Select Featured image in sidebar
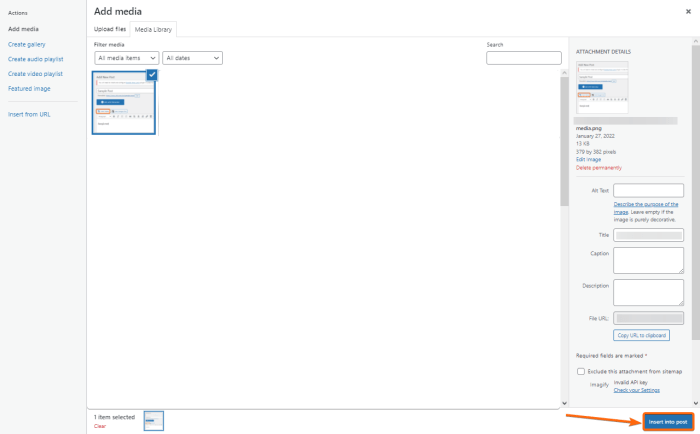The width and height of the screenshot is (700, 434). (x=29, y=88)
